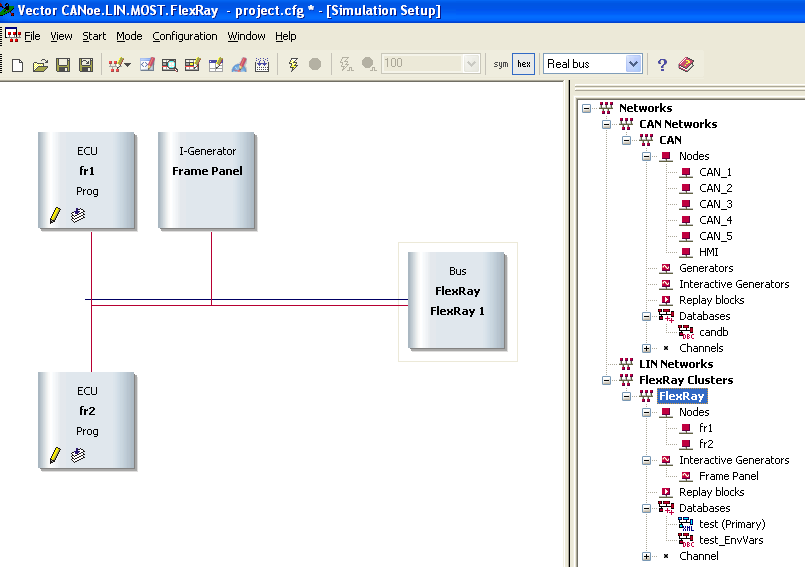Toggle the hex display mode
The width and height of the screenshot is (805, 567).
click(x=524, y=64)
